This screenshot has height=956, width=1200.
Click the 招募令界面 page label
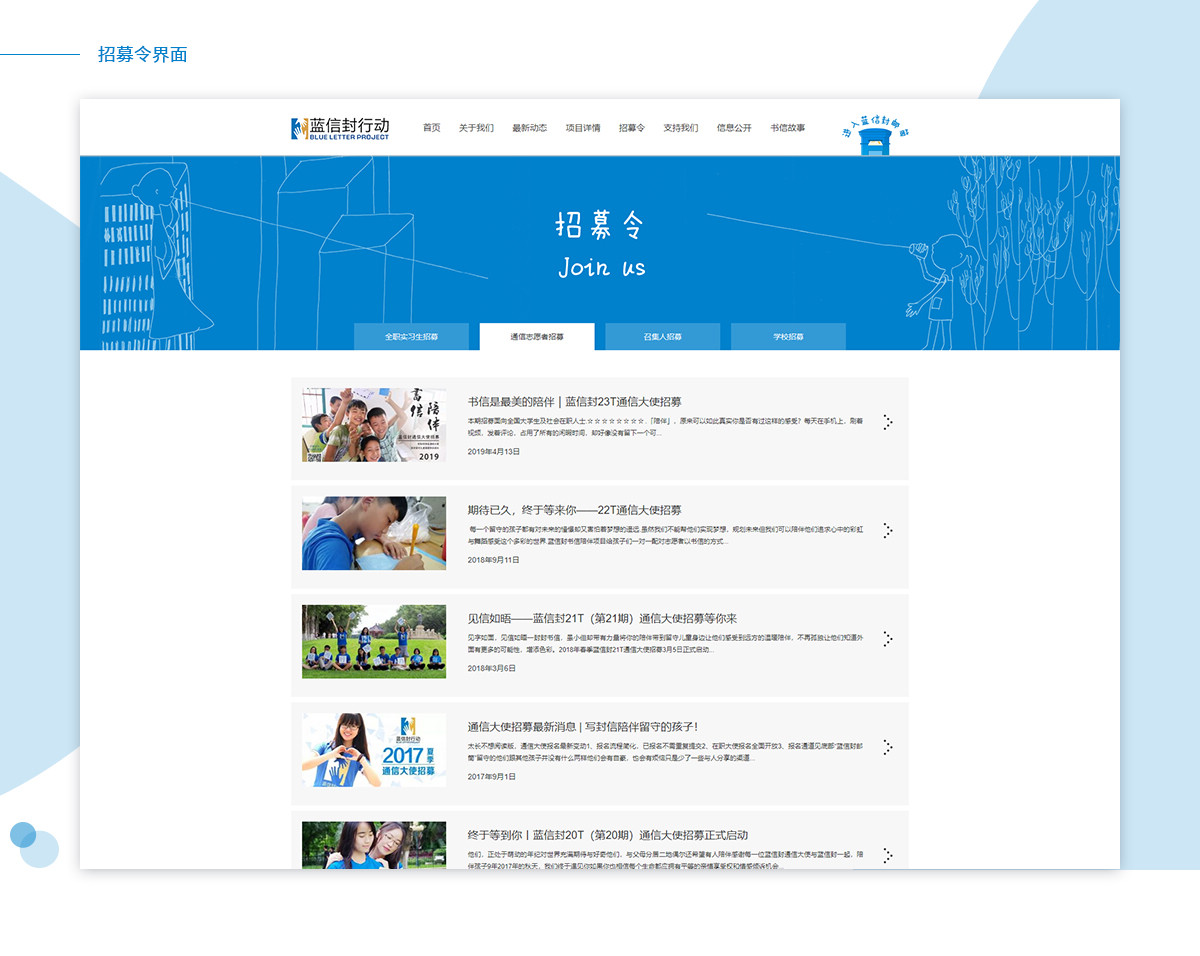point(142,54)
